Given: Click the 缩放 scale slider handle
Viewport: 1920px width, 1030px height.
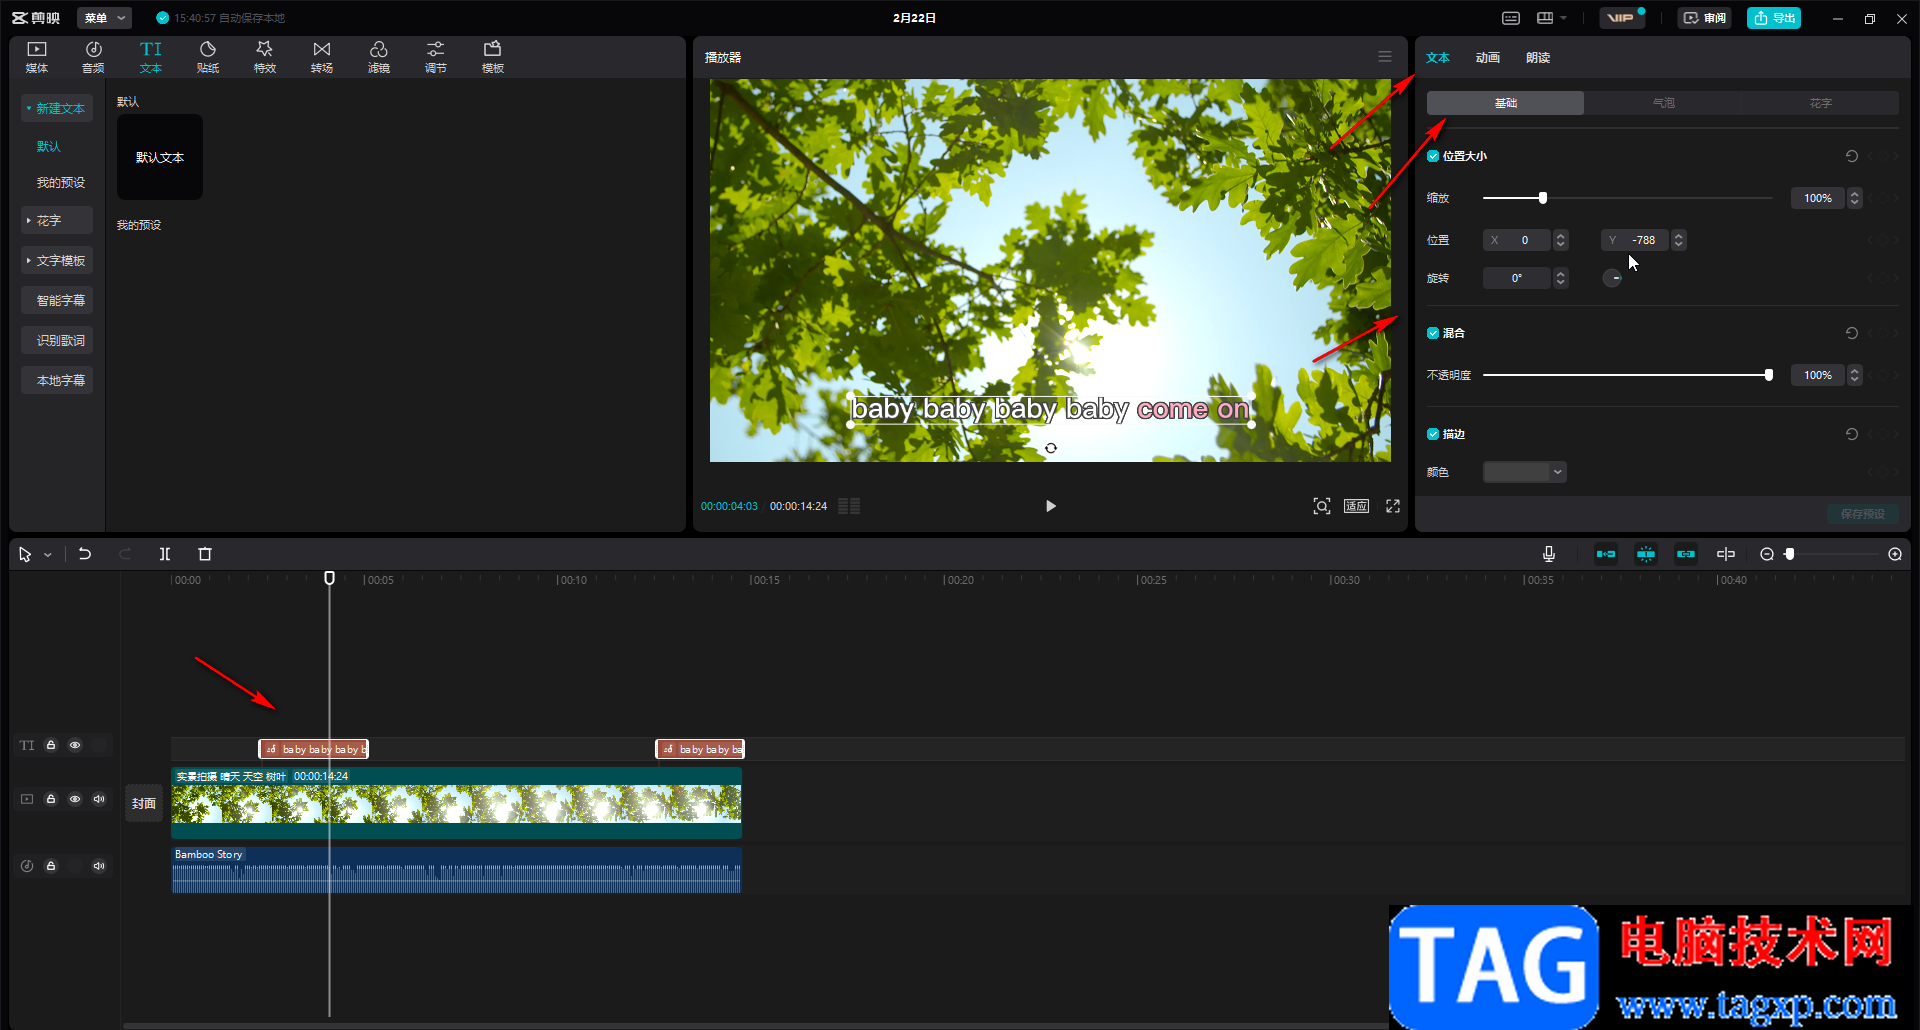Looking at the screenshot, I should click(x=1543, y=198).
